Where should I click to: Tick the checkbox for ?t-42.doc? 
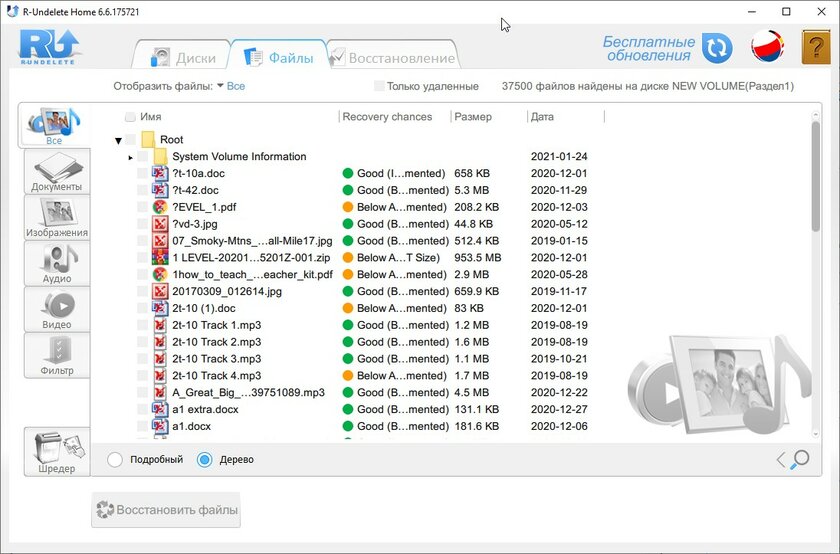142,190
